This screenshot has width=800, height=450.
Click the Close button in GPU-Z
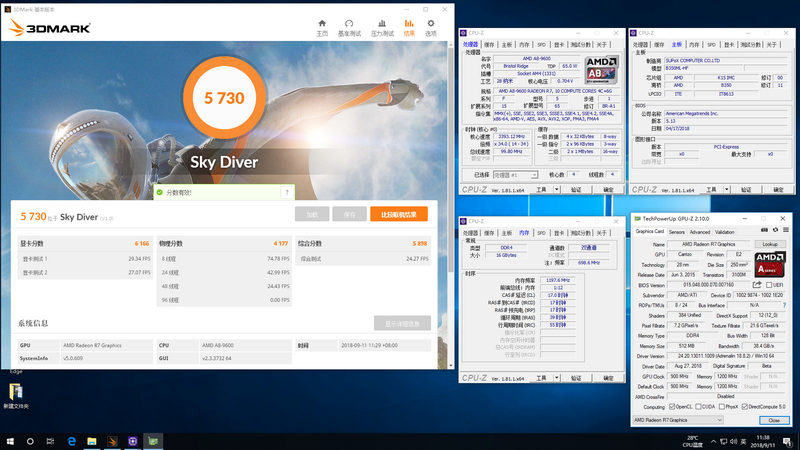pyautogui.click(x=774, y=420)
